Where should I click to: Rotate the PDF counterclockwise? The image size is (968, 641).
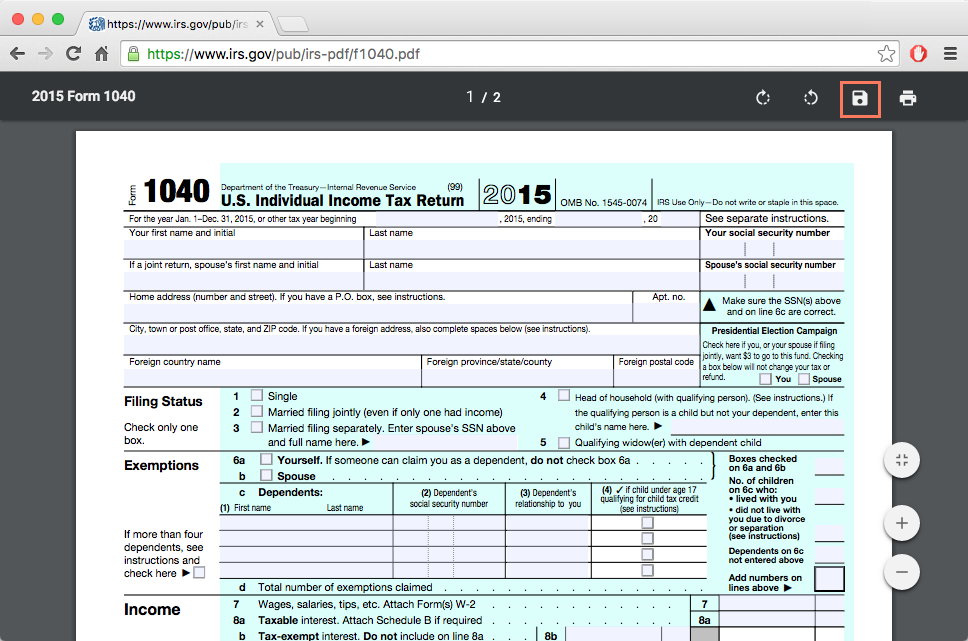coord(811,99)
